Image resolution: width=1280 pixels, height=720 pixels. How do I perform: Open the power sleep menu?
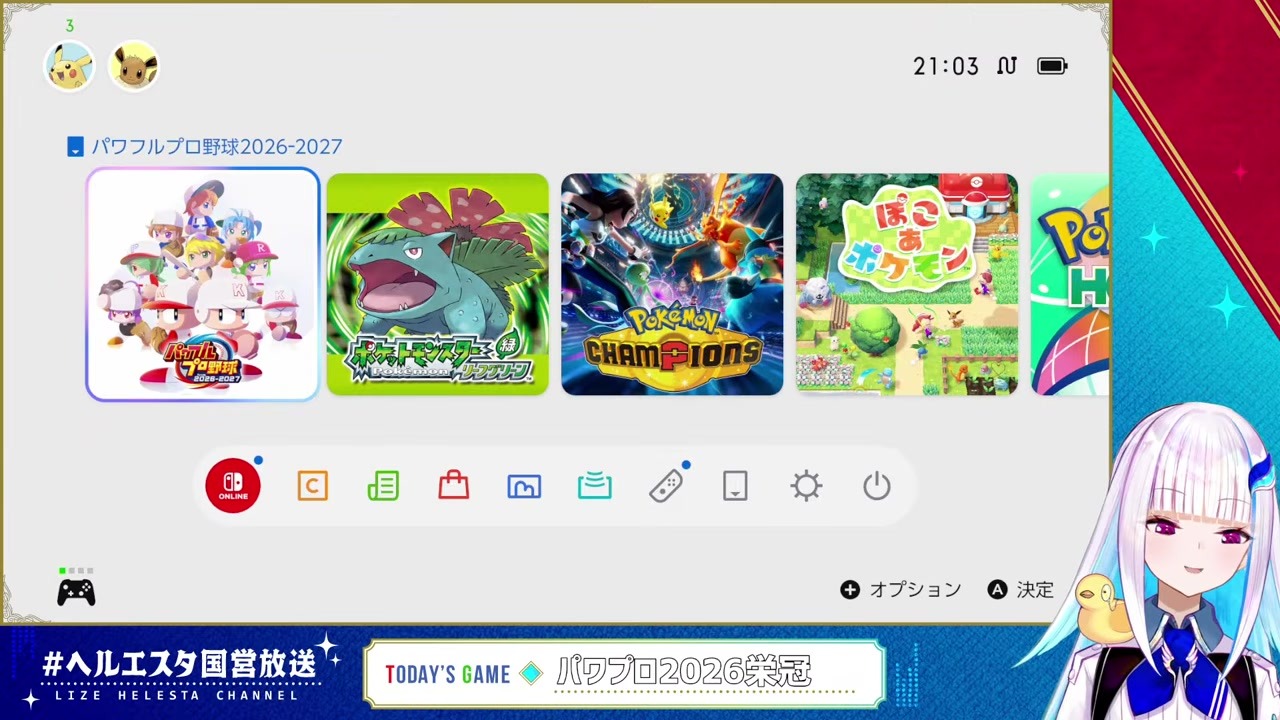pos(877,487)
